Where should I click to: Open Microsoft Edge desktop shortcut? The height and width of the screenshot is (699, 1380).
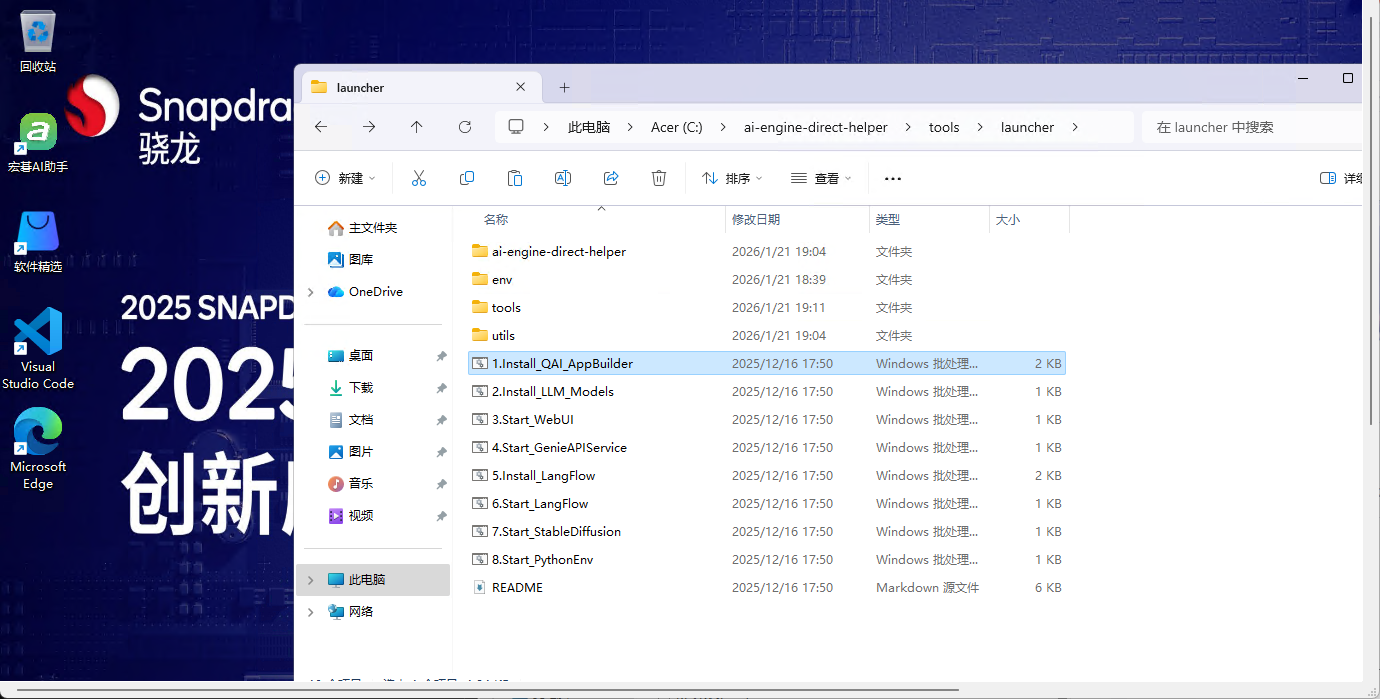coord(38,449)
